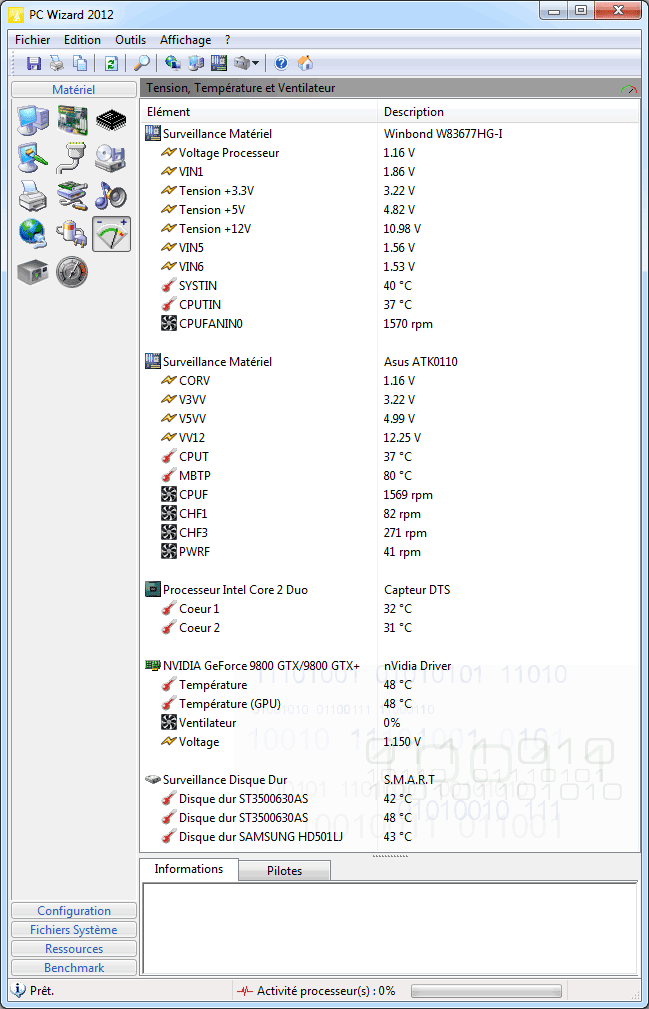Click the blue motherboard toolbar icon
This screenshot has height=1009, width=649.
coord(219,63)
